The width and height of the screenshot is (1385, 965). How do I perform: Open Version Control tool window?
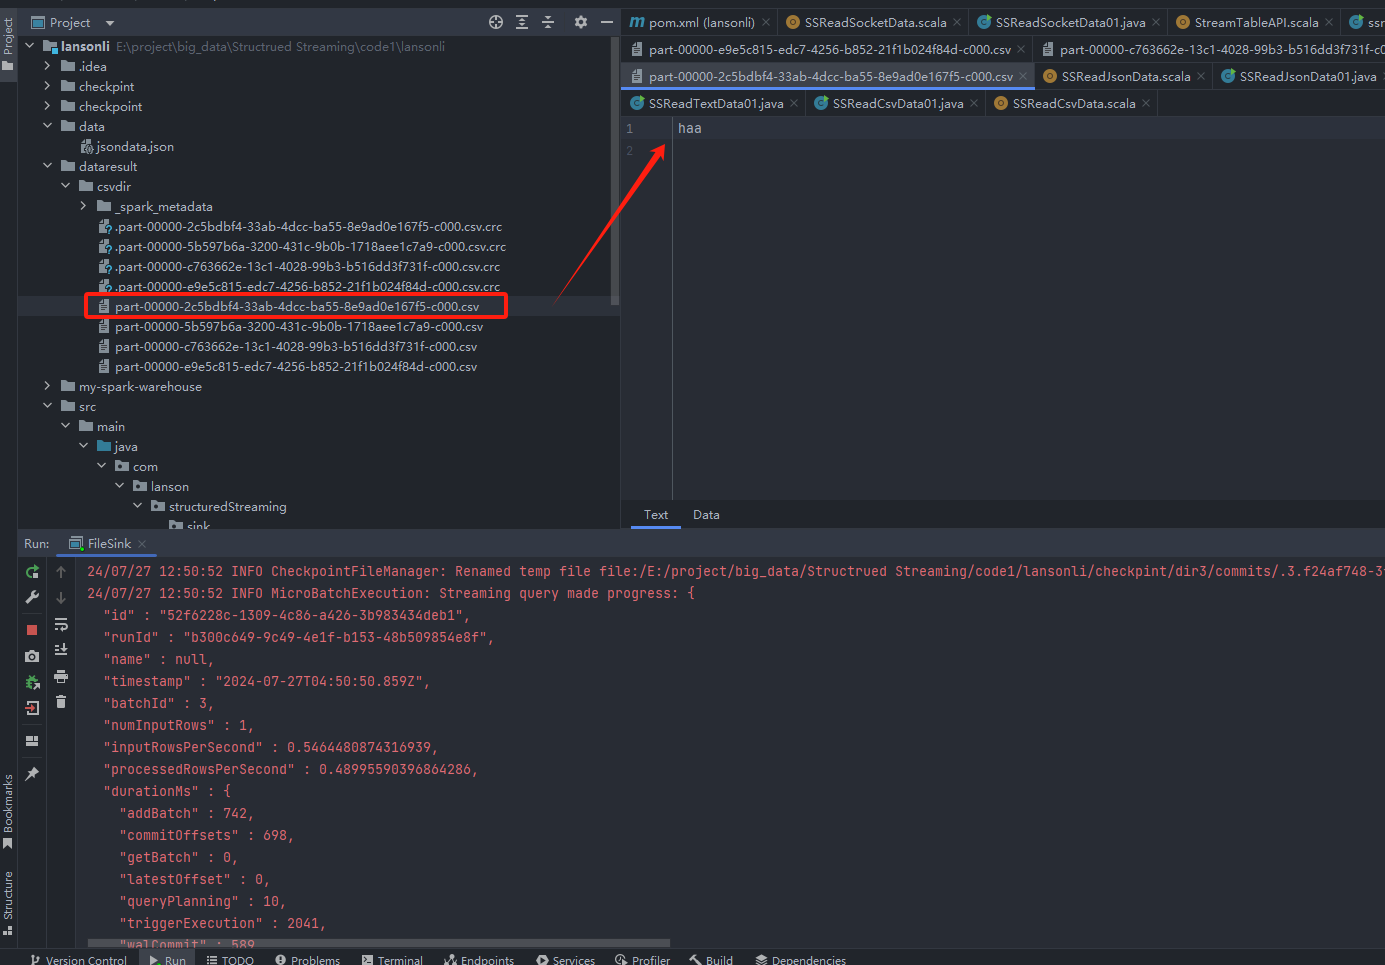pyautogui.click(x=78, y=958)
